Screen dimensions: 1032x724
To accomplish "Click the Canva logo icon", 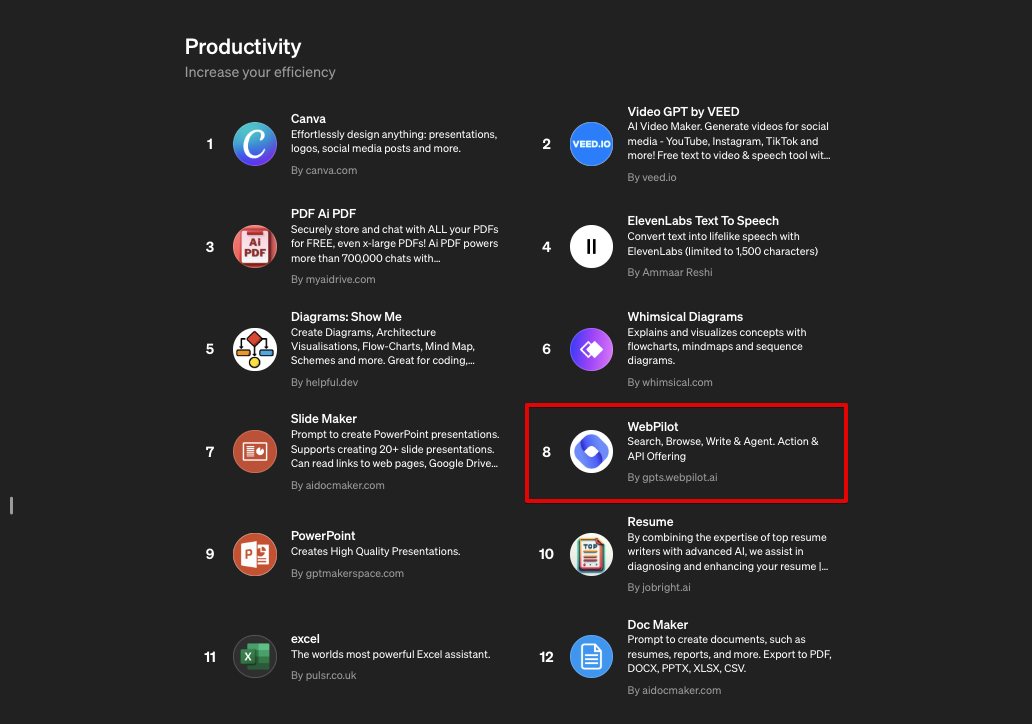I will (x=254, y=144).
